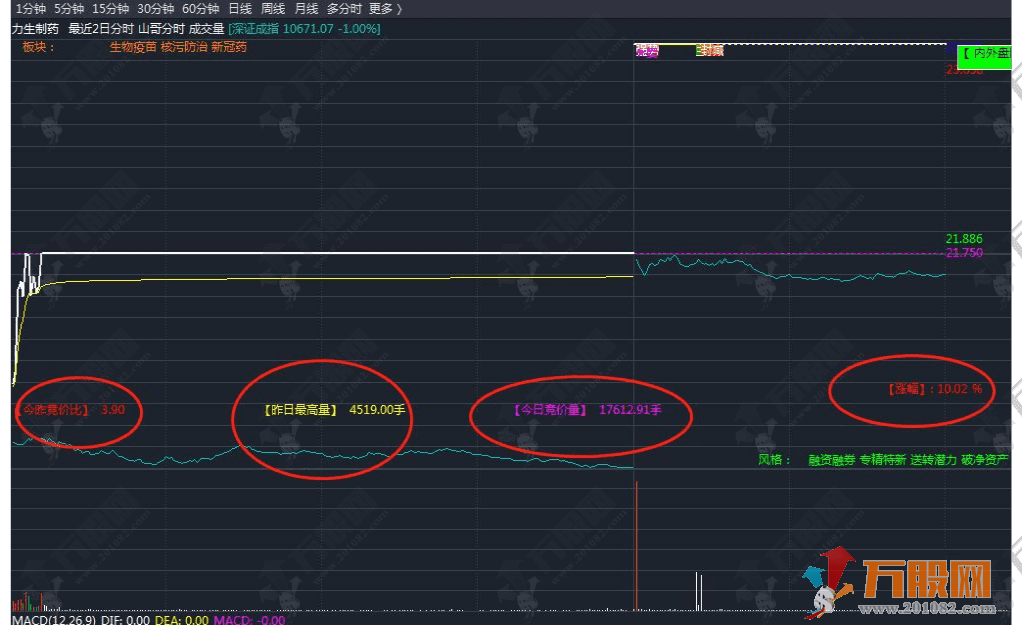Click the purple 强势 strength badge
The height and width of the screenshot is (625, 1022).
(646, 50)
